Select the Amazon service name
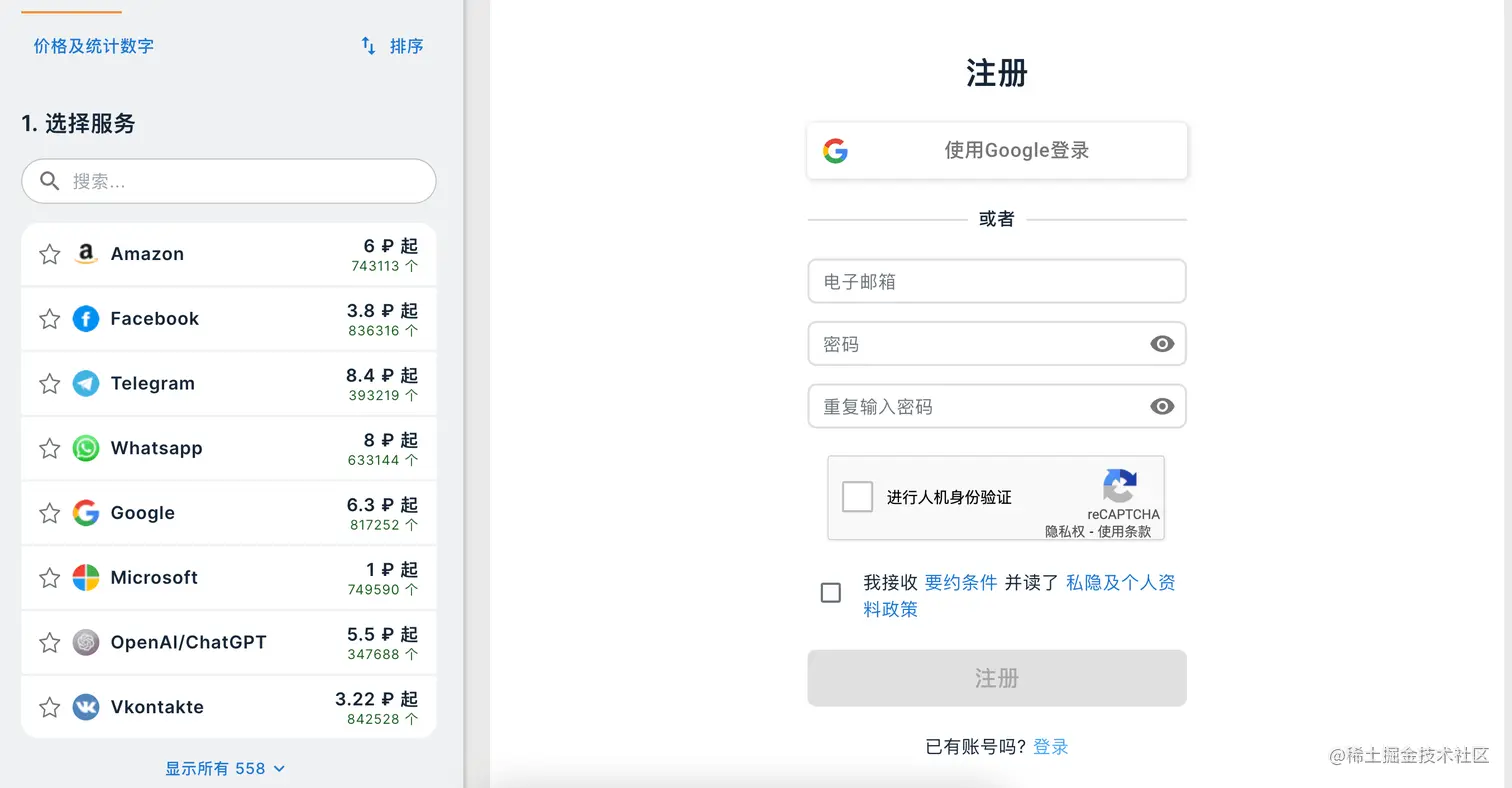Screen dimensions: 1512x788 coord(147,254)
